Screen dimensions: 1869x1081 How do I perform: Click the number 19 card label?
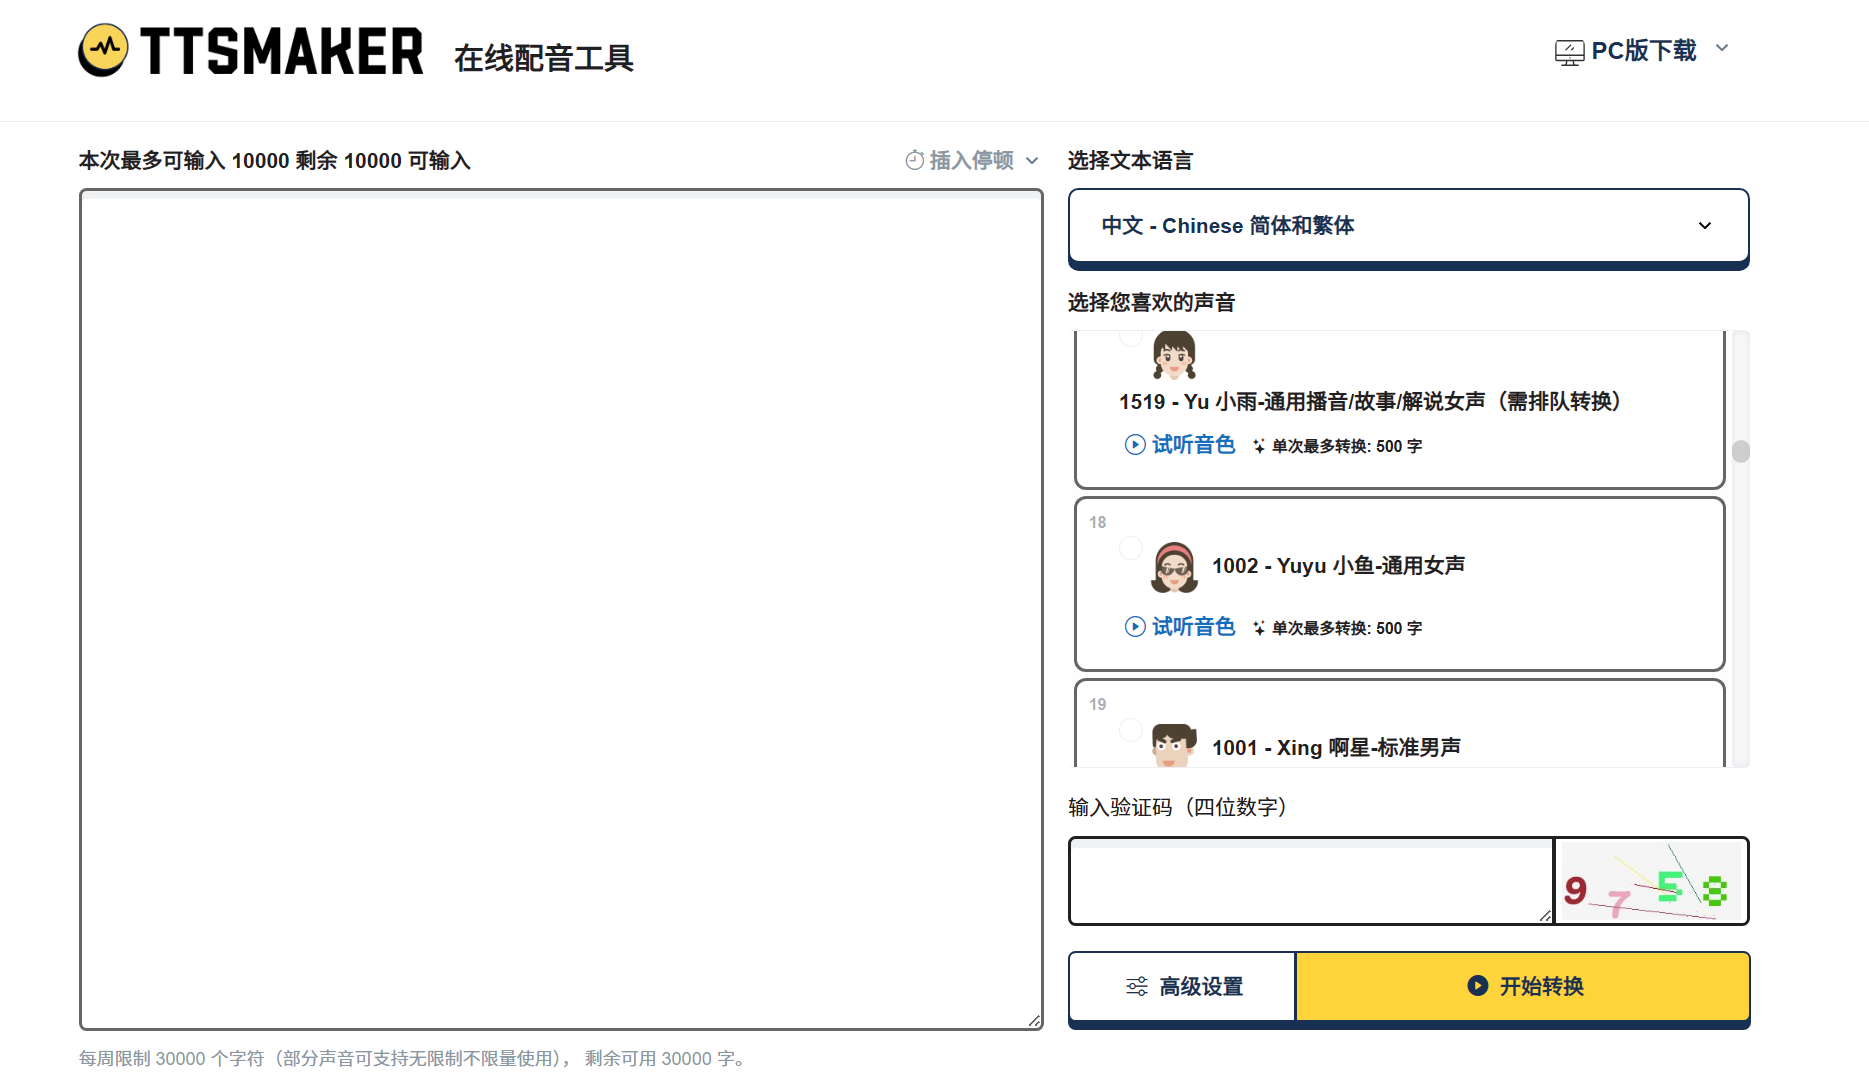coord(1098,704)
